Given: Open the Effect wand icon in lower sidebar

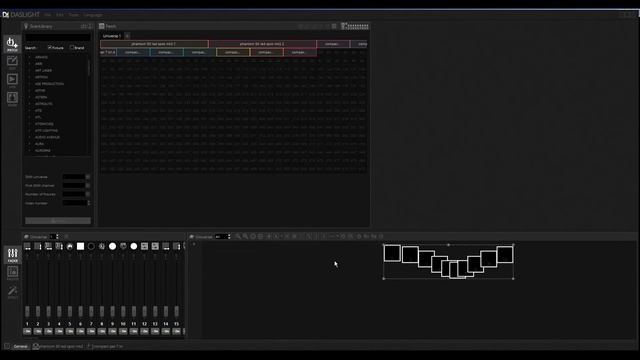Looking at the screenshot, I should click(12, 291).
